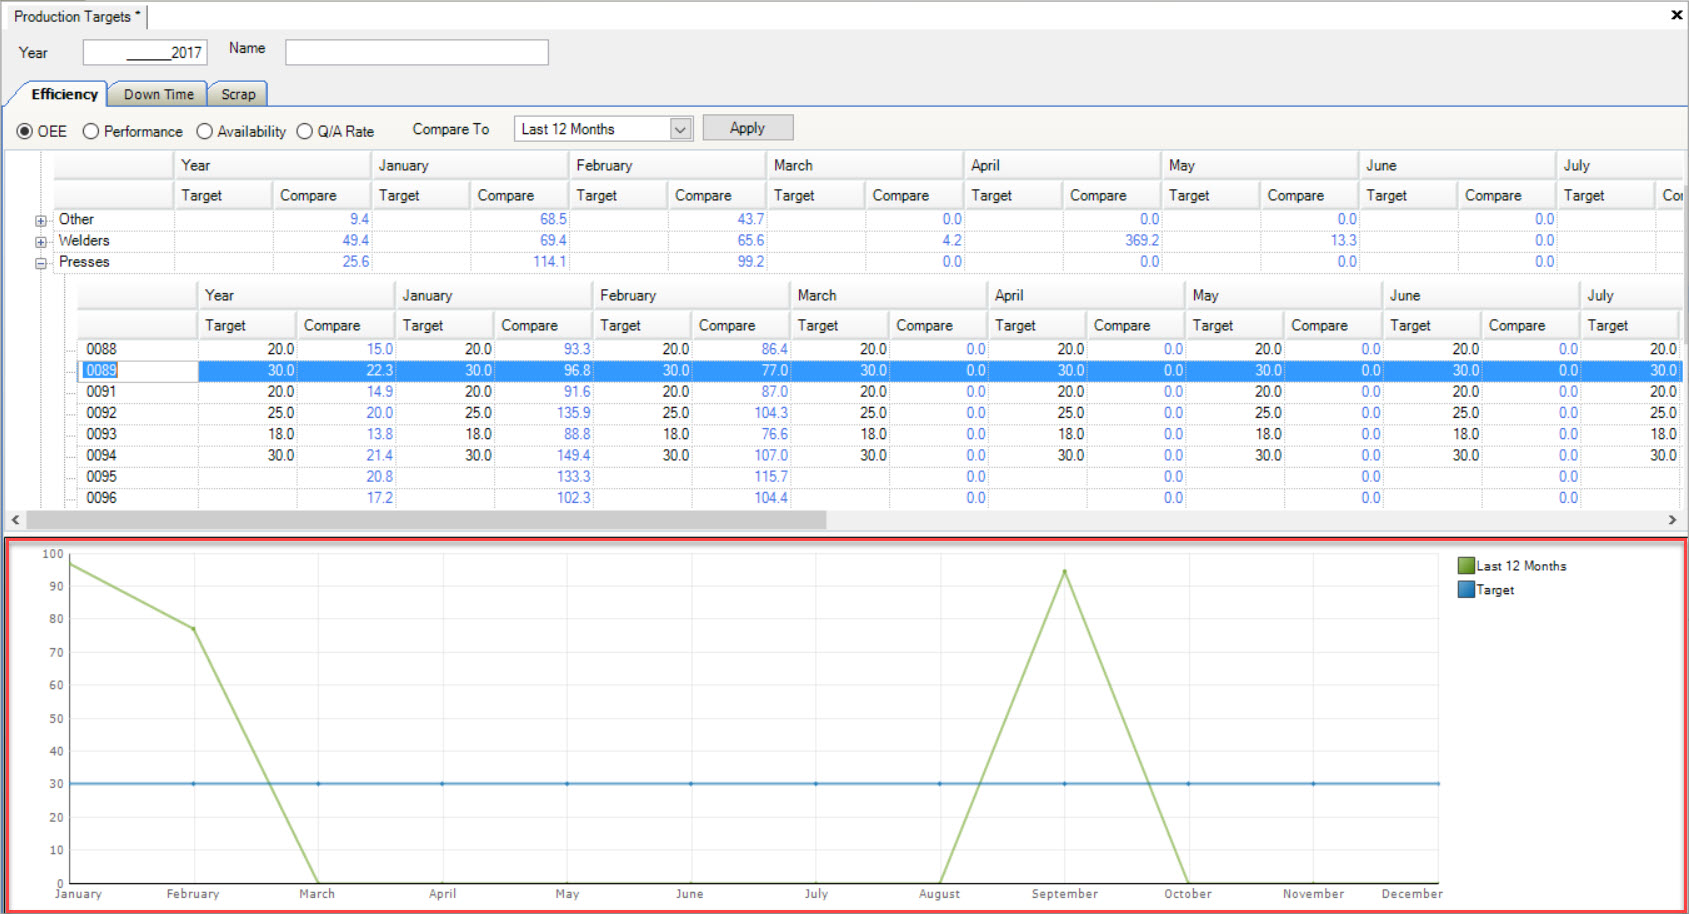Click the Welders group label
This screenshot has height=914, width=1689.
tap(84, 240)
